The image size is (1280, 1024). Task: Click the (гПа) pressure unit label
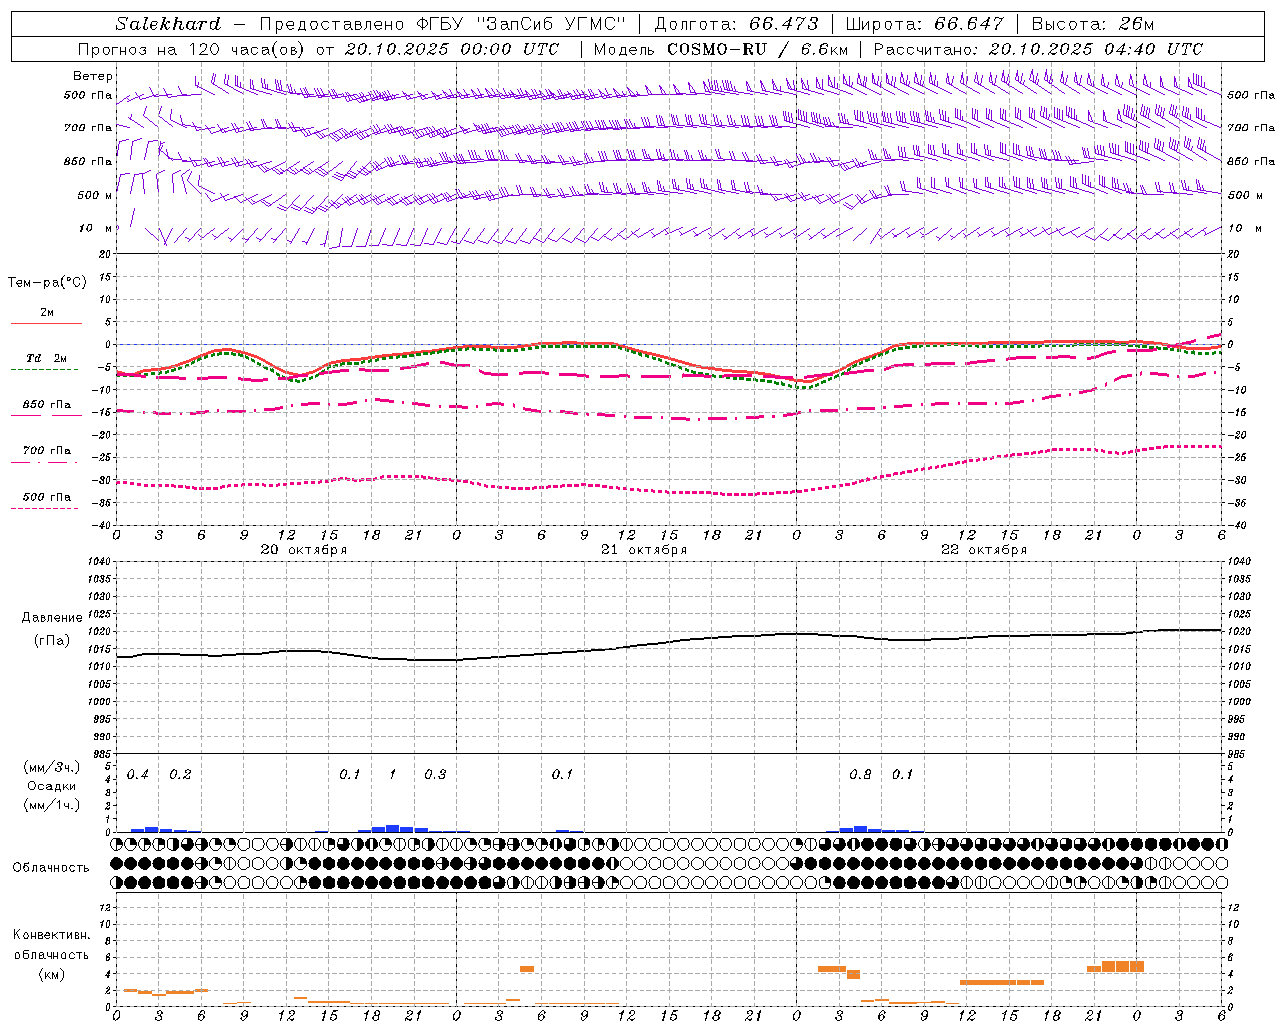tap(50, 641)
